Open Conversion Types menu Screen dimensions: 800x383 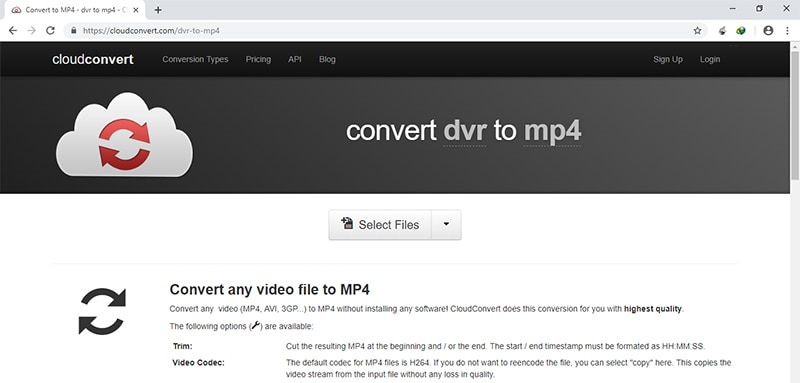(195, 59)
